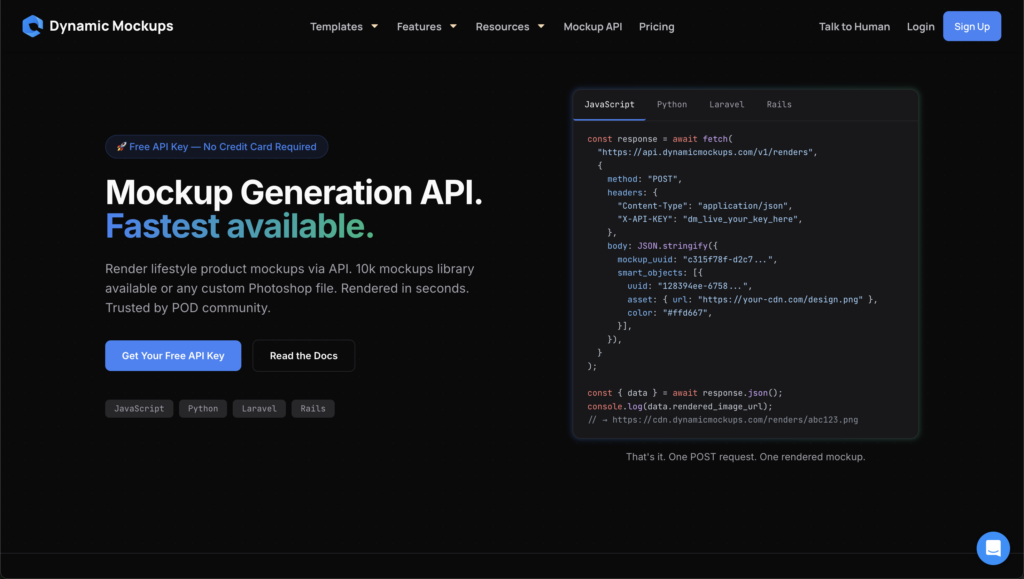1024x579 pixels.
Task: Click the "Content-Type" header line in code
Action: [705, 206]
